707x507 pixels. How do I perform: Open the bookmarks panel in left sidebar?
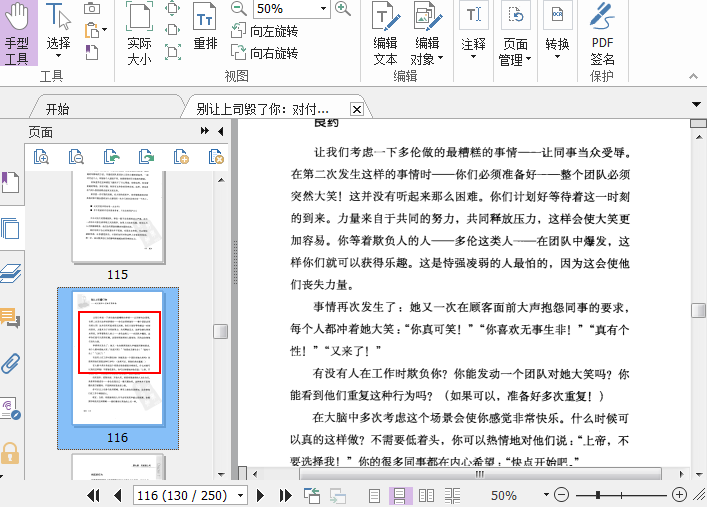coord(11,183)
